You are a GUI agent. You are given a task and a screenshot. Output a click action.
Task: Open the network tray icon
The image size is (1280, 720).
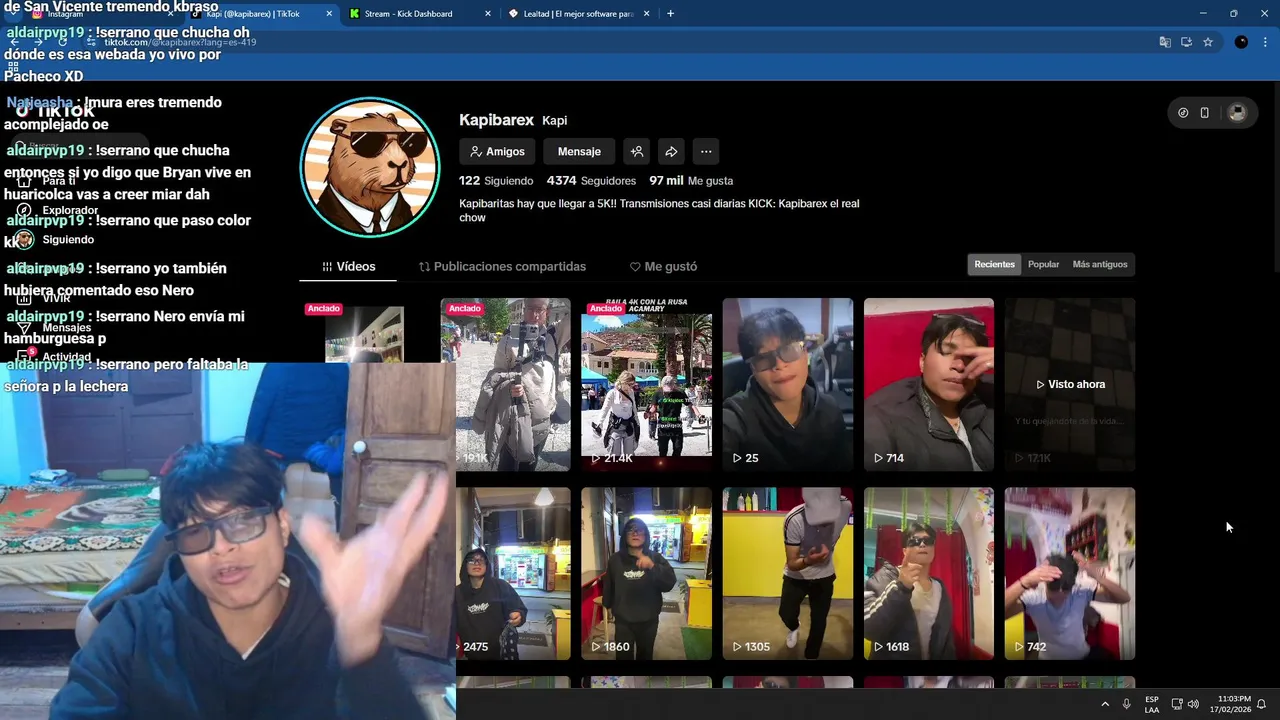1177,704
